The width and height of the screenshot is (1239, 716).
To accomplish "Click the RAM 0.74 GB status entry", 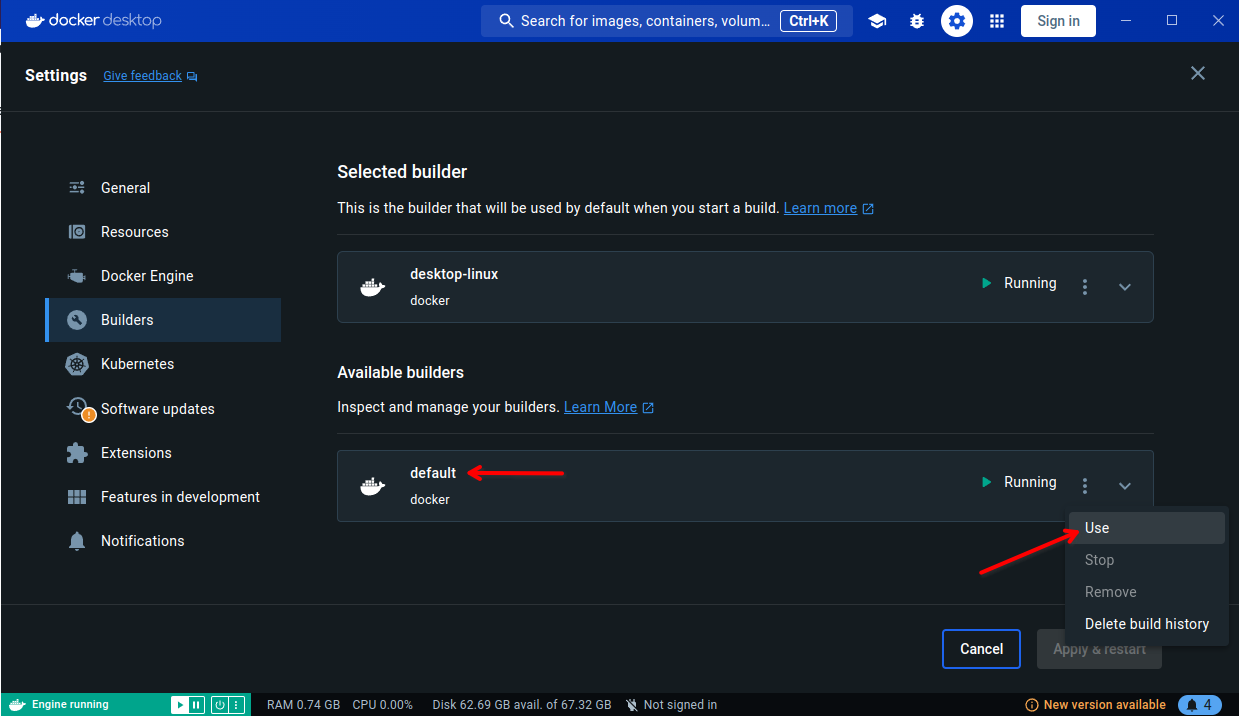I will coord(303,705).
